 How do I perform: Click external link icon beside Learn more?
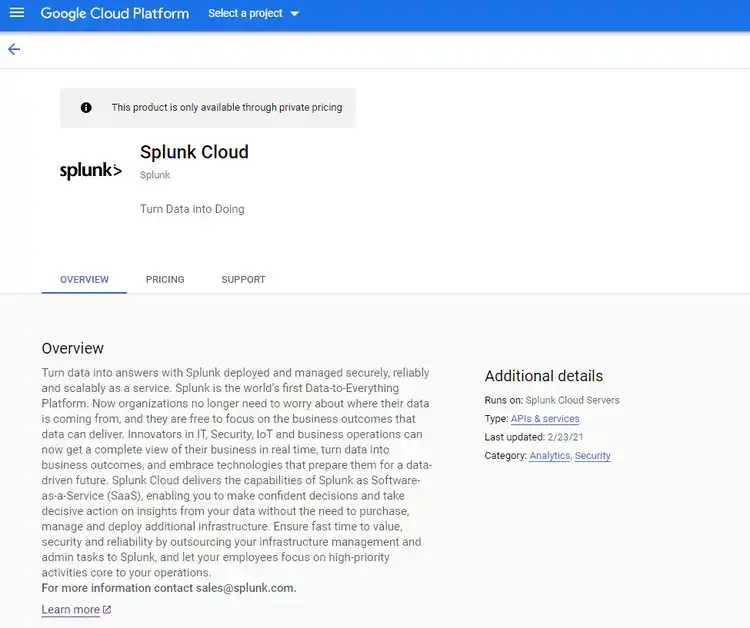(x=107, y=610)
